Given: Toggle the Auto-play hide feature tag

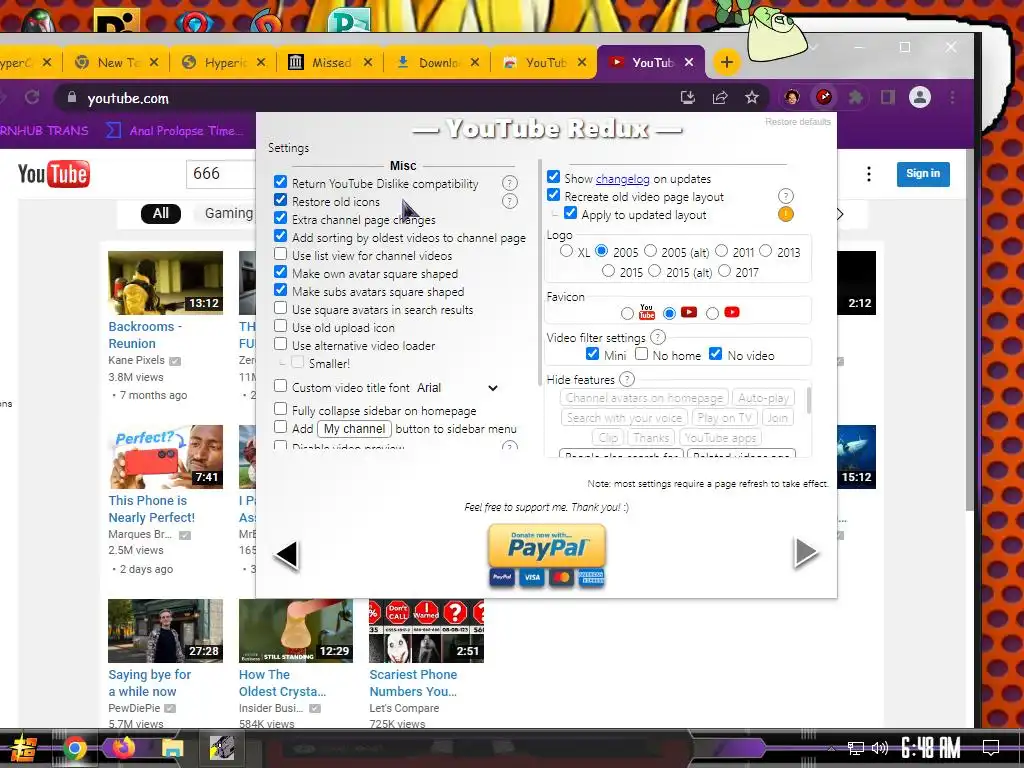Looking at the screenshot, I should [763, 398].
